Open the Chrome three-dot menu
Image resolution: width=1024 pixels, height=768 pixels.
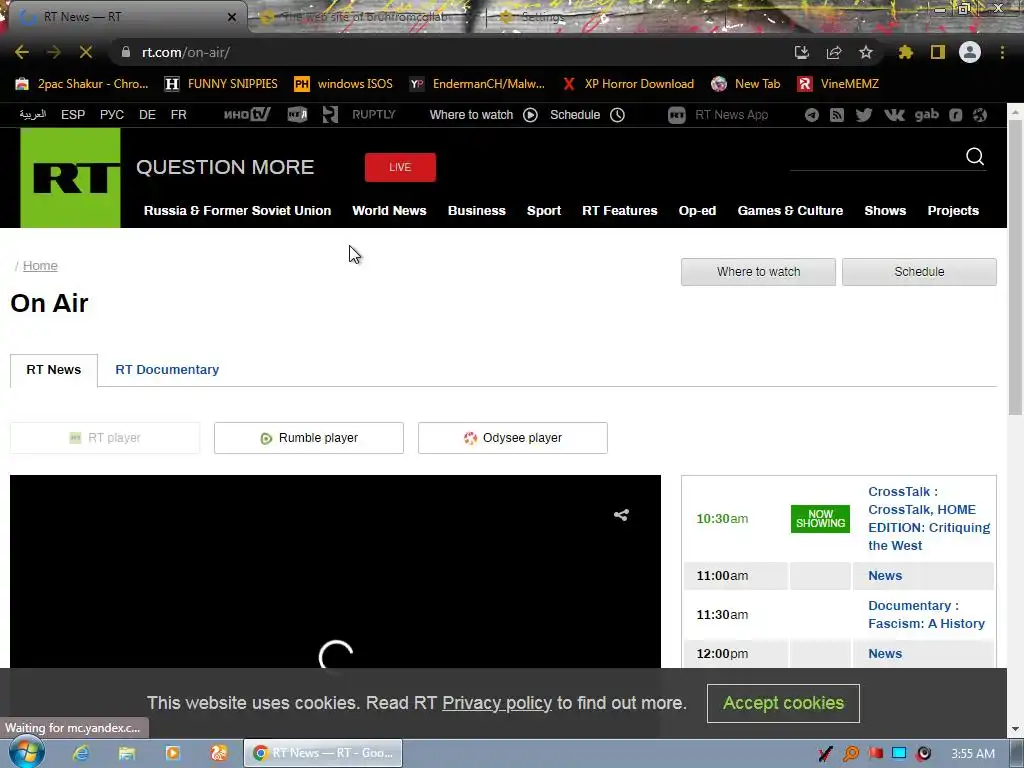click(x=1002, y=52)
